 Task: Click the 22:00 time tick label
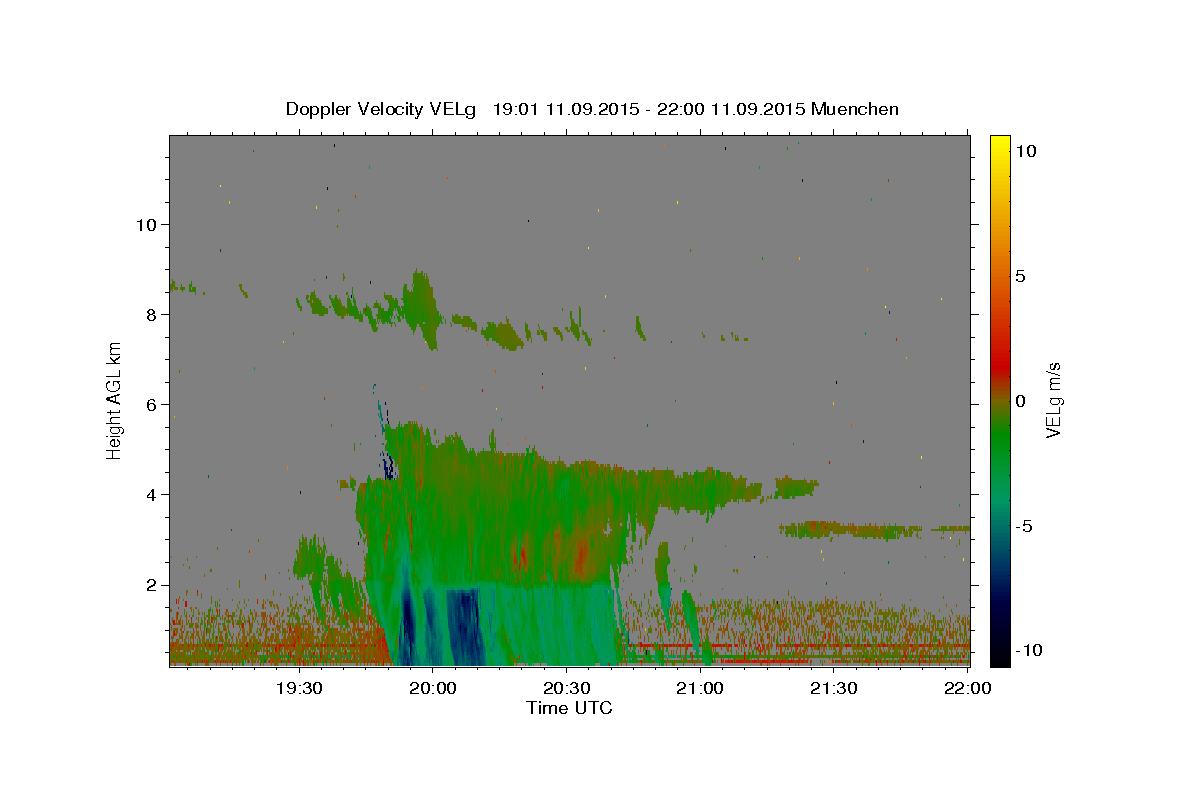968,689
